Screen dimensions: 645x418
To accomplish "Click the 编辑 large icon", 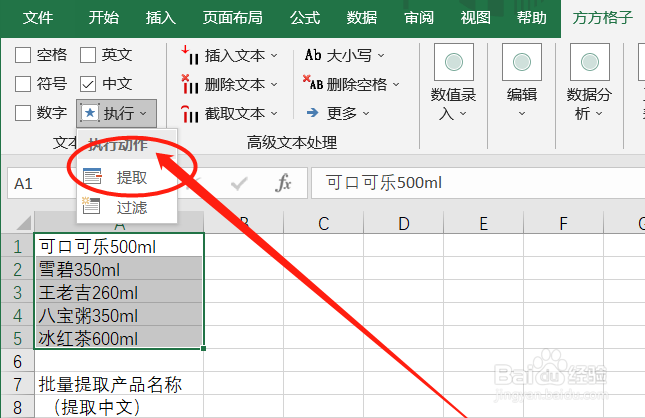I will (522, 62).
